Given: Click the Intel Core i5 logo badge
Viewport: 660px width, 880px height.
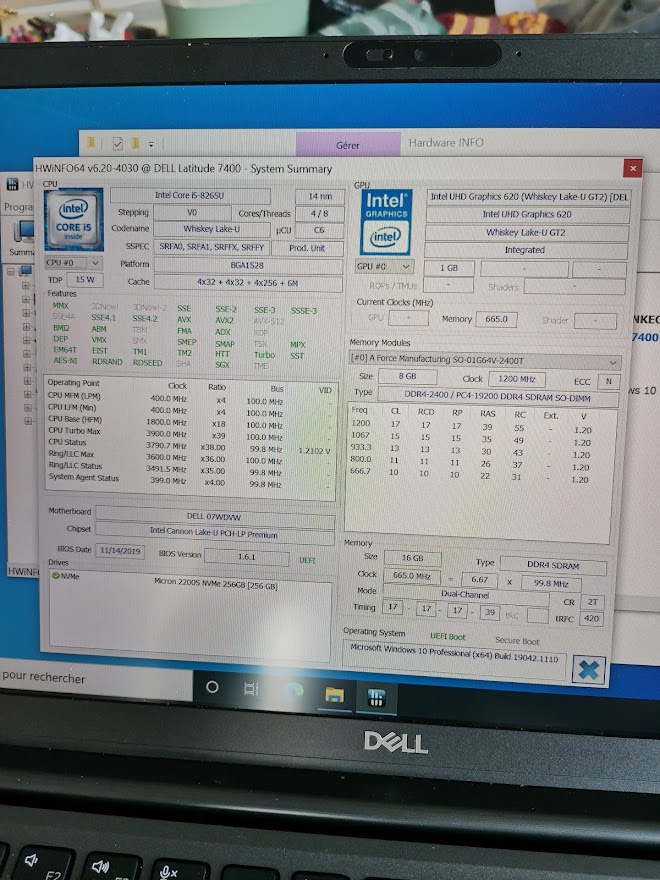Looking at the screenshot, I should click(74, 219).
